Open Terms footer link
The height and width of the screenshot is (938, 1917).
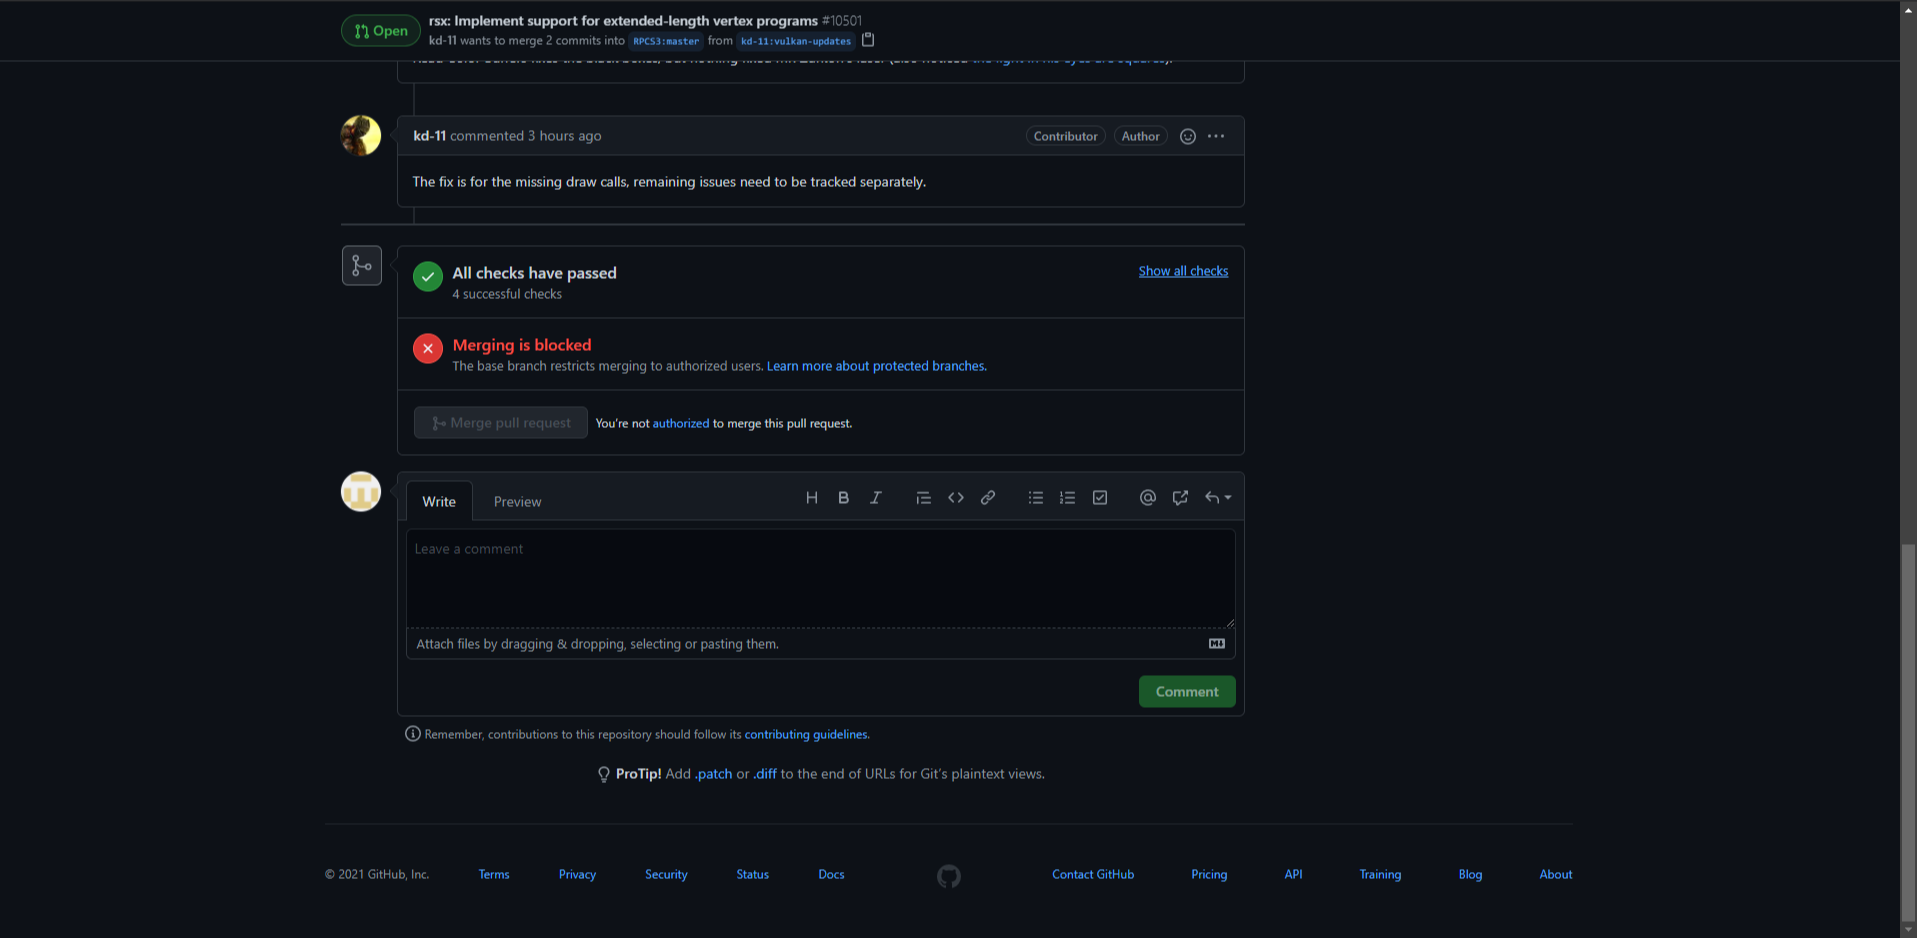coord(494,874)
